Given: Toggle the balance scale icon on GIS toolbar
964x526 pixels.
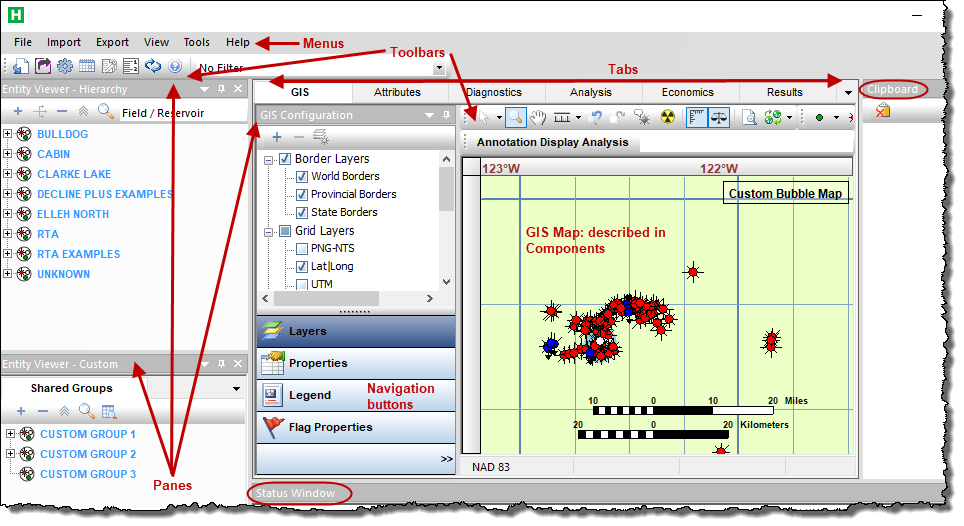Looking at the screenshot, I should point(719,117).
